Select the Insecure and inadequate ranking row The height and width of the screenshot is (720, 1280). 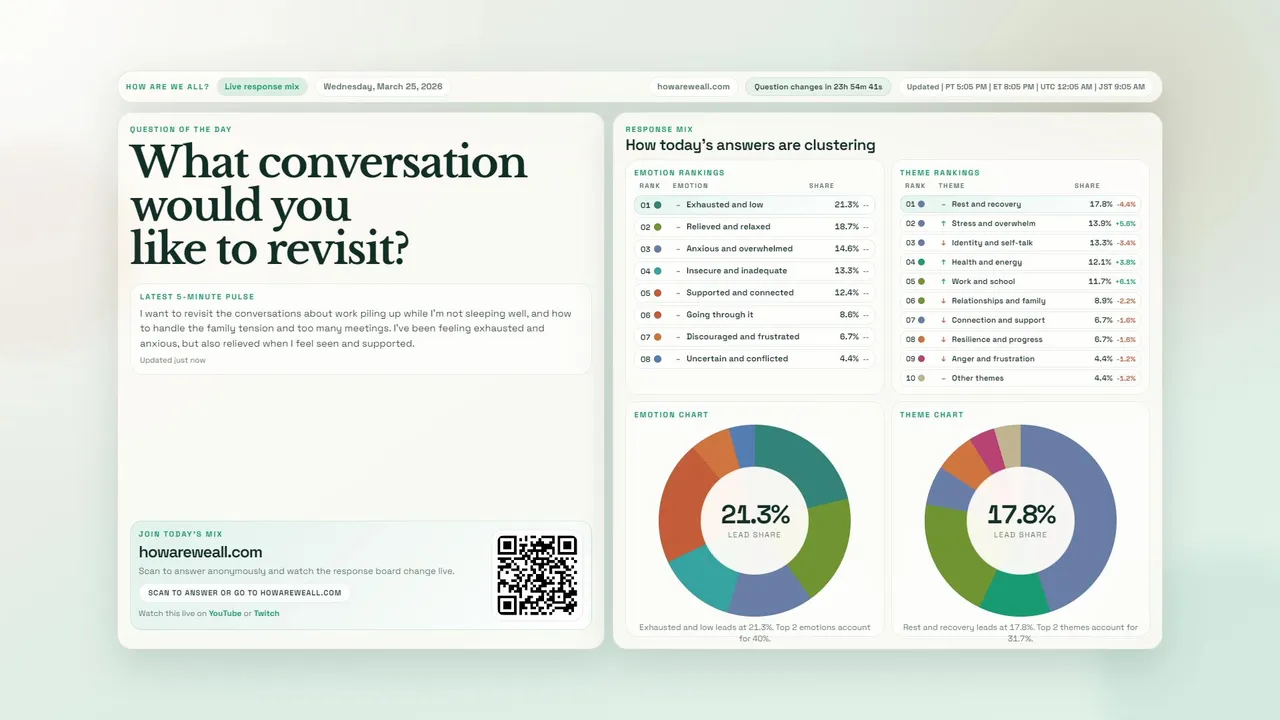coord(755,271)
